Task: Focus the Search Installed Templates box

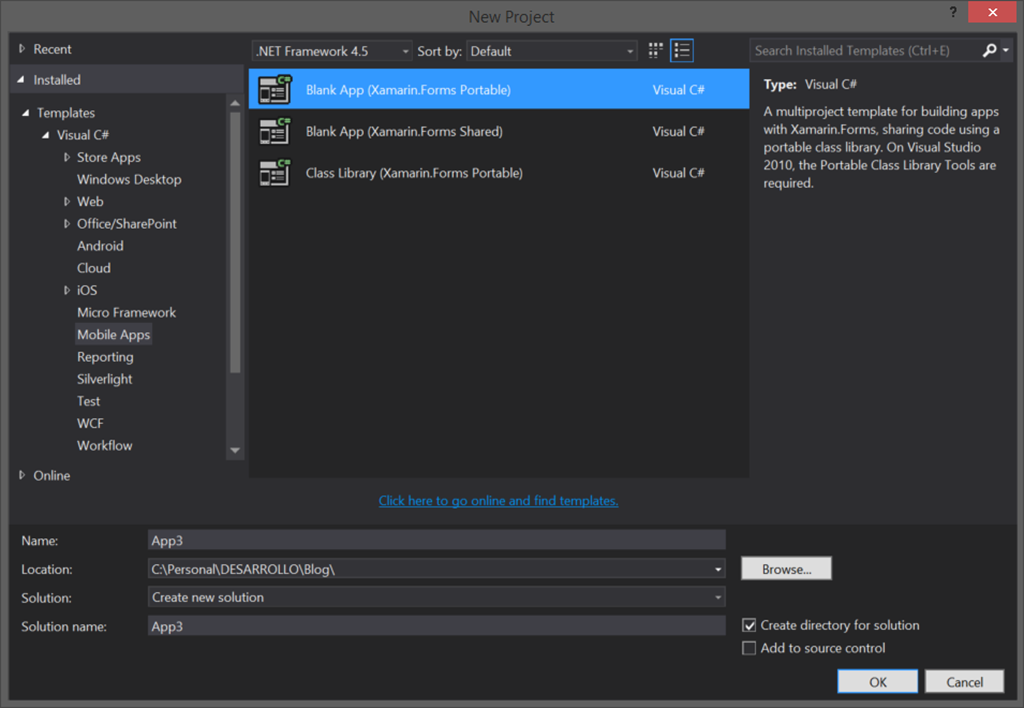Action: pos(865,50)
